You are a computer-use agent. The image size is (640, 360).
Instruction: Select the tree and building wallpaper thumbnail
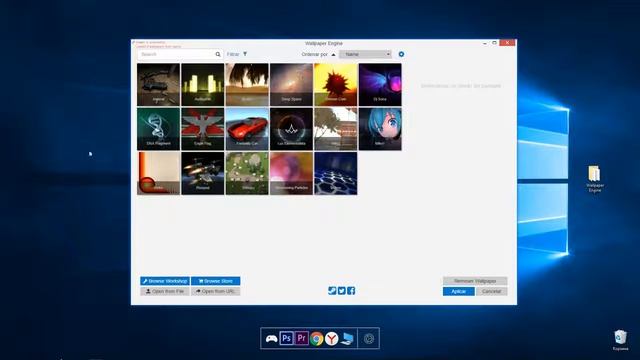[x=336, y=129]
